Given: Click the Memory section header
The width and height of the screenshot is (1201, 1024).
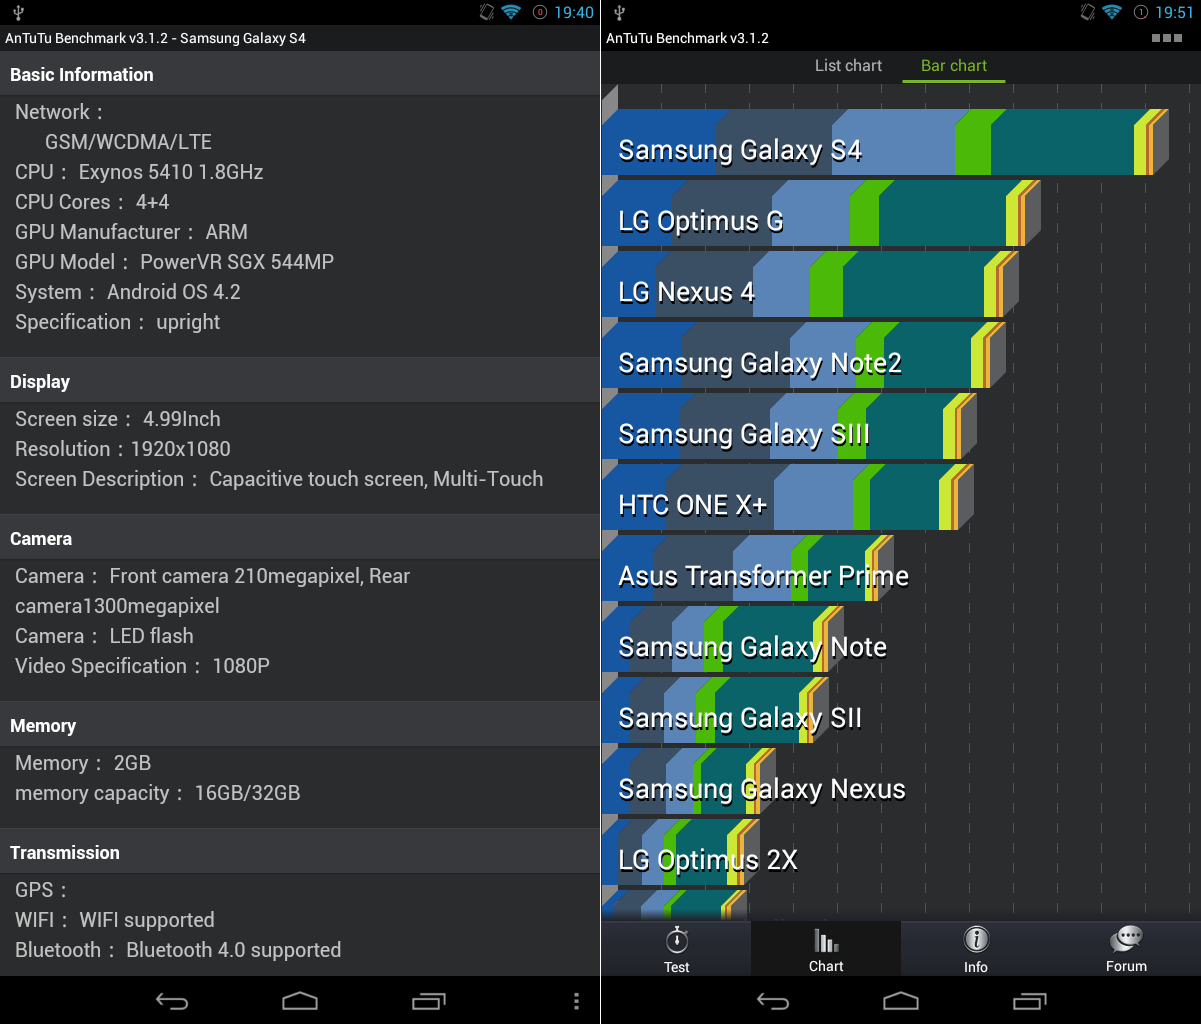Looking at the screenshot, I should (300, 726).
